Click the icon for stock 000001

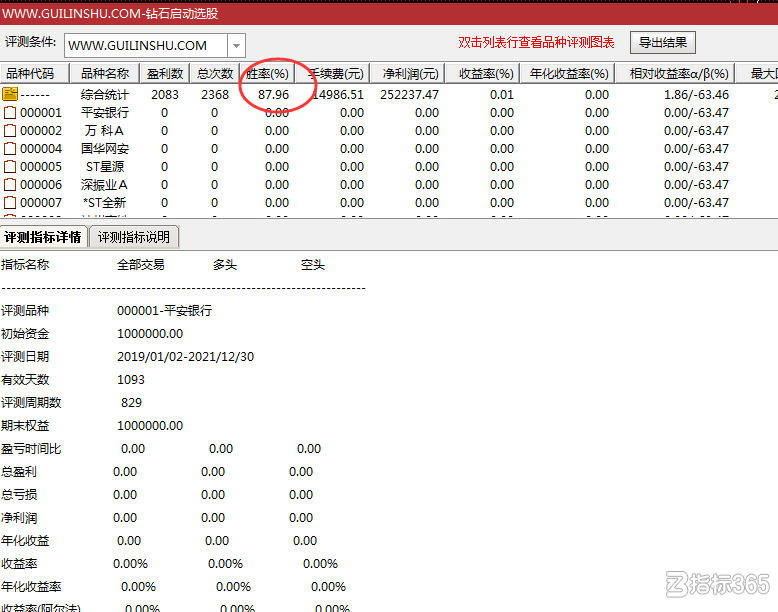tap(9, 113)
